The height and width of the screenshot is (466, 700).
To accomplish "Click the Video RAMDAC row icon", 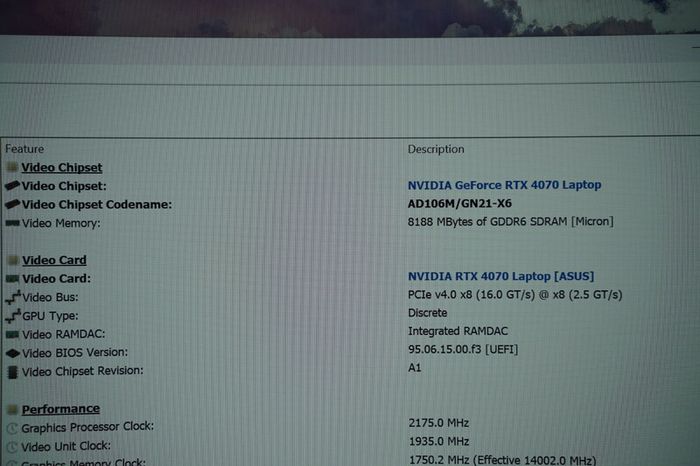I will 12,334.
